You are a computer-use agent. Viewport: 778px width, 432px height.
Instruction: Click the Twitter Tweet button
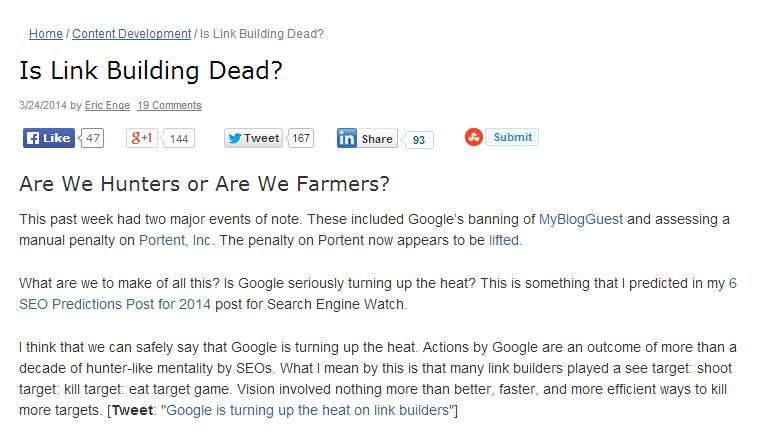pyautogui.click(x=254, y=138)
